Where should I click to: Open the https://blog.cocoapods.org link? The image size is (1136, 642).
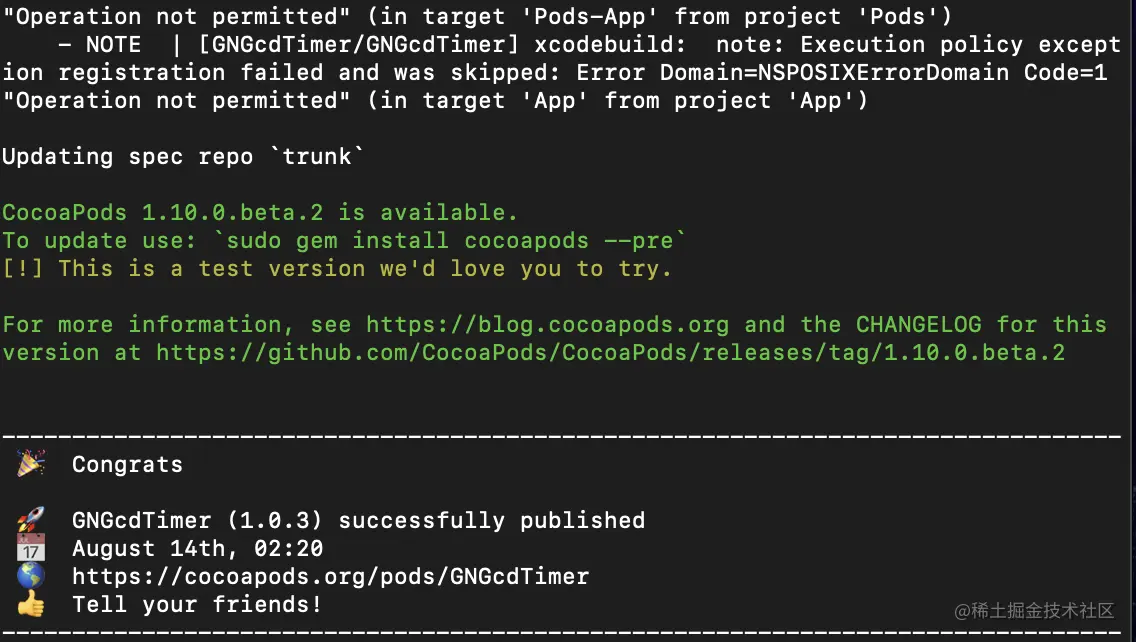[547, 325]
